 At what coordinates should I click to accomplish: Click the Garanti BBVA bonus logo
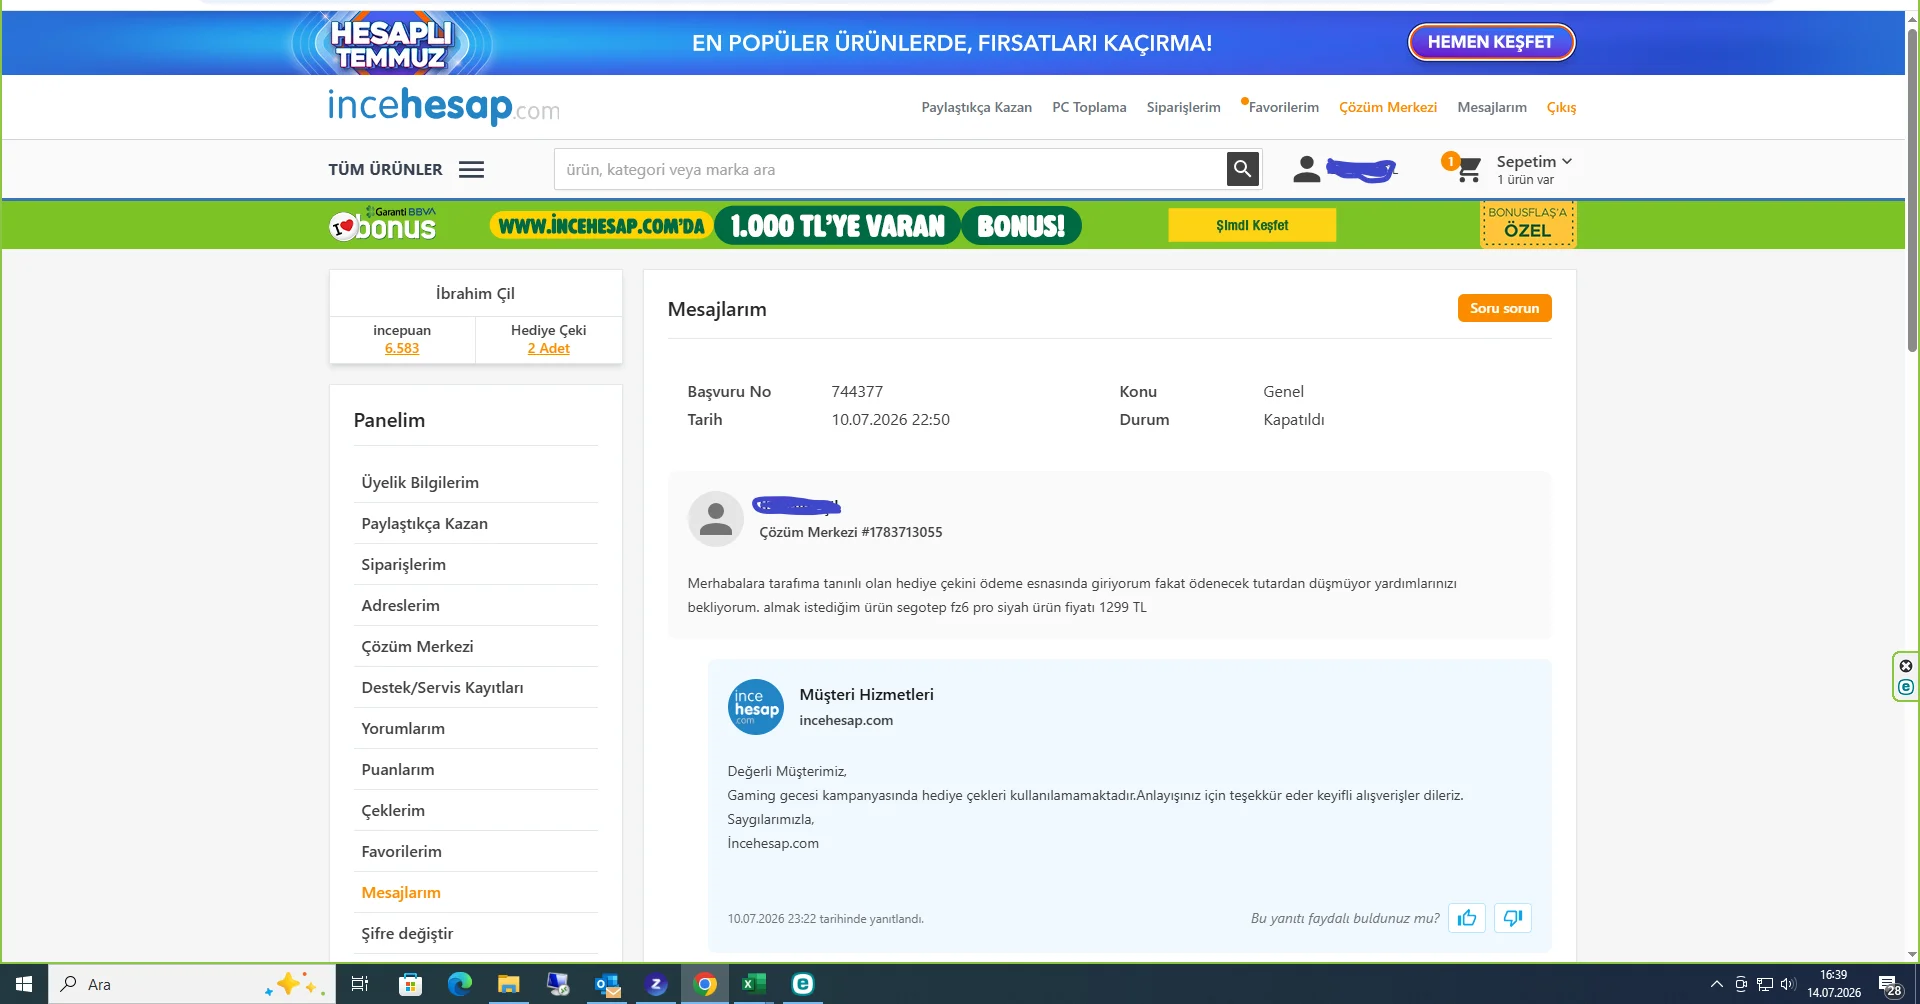coord(383,224)
